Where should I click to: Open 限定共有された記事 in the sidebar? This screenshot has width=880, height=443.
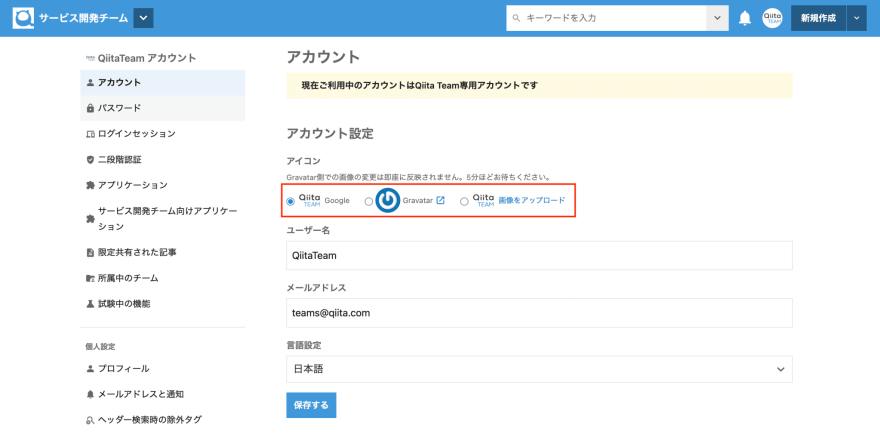163,253
